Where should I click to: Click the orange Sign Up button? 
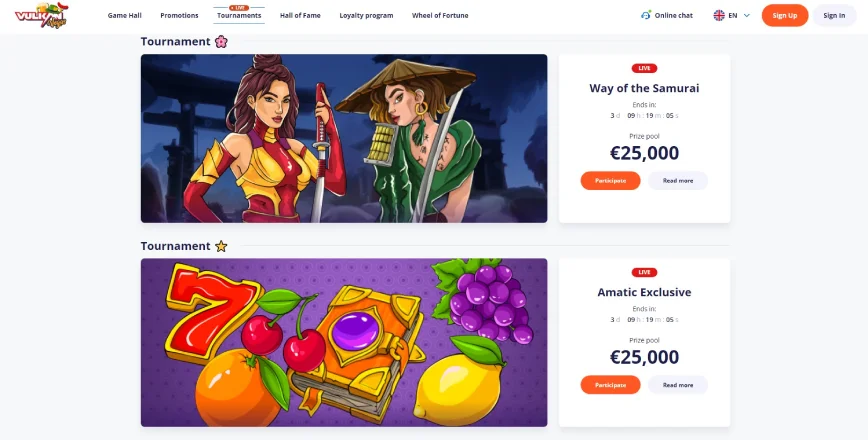(x=785, y=15)
